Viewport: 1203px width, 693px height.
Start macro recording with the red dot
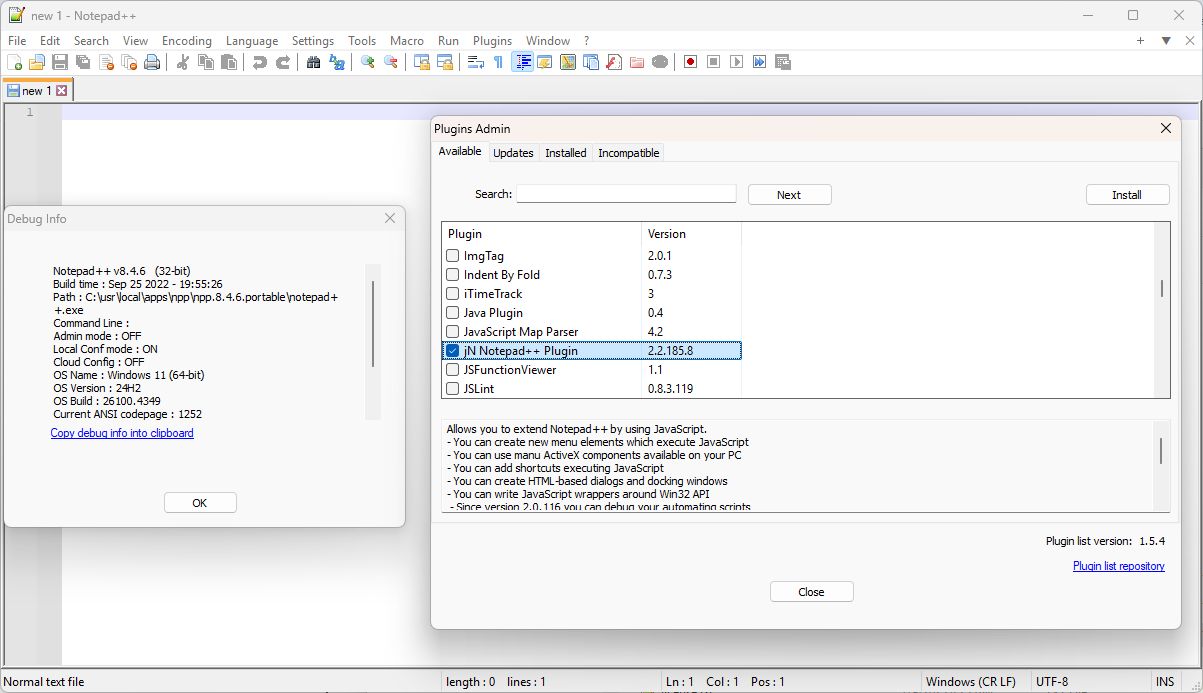691,62
